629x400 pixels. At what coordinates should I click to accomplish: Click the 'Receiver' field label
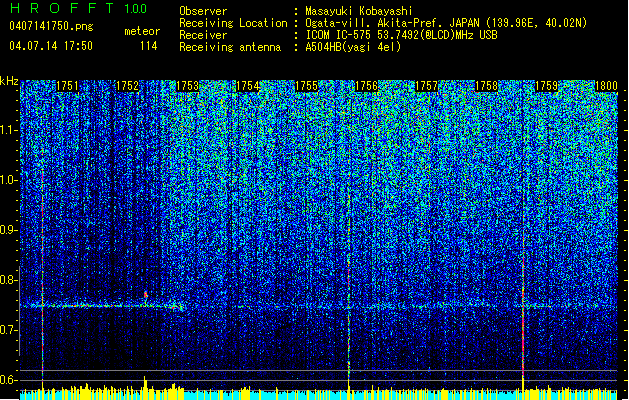203,35
